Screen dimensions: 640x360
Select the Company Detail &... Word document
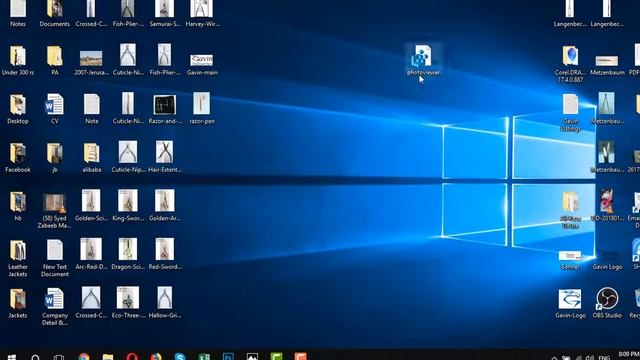tap(55, 307)
